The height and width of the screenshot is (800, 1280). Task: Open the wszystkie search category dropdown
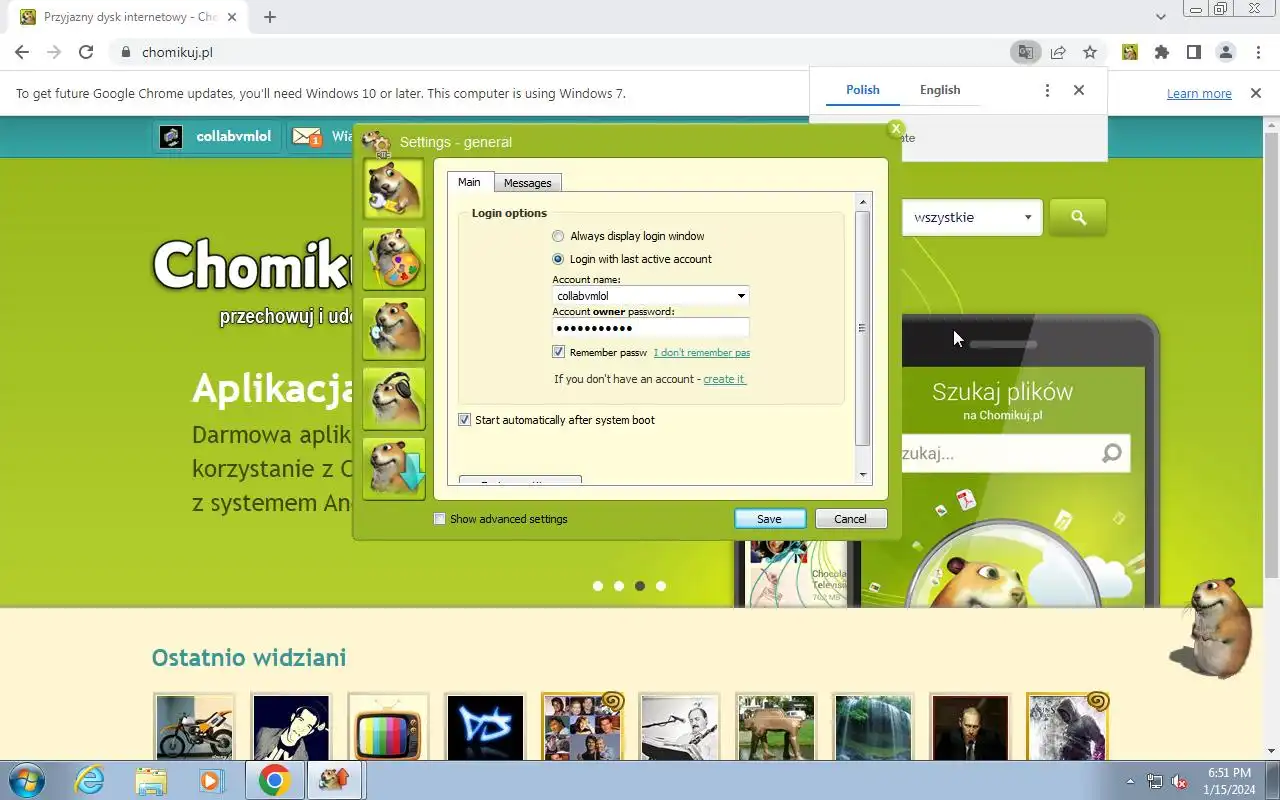[973, 217]
